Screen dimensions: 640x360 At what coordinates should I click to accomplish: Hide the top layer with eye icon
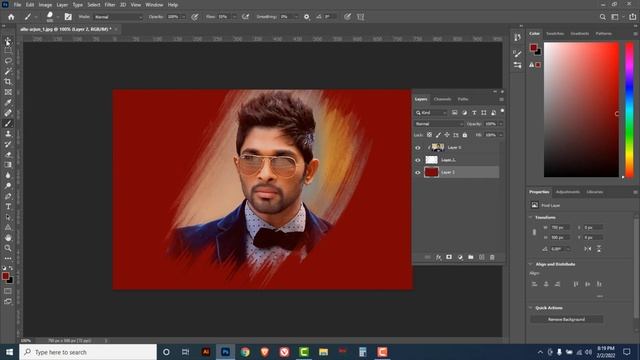(418, 148)
